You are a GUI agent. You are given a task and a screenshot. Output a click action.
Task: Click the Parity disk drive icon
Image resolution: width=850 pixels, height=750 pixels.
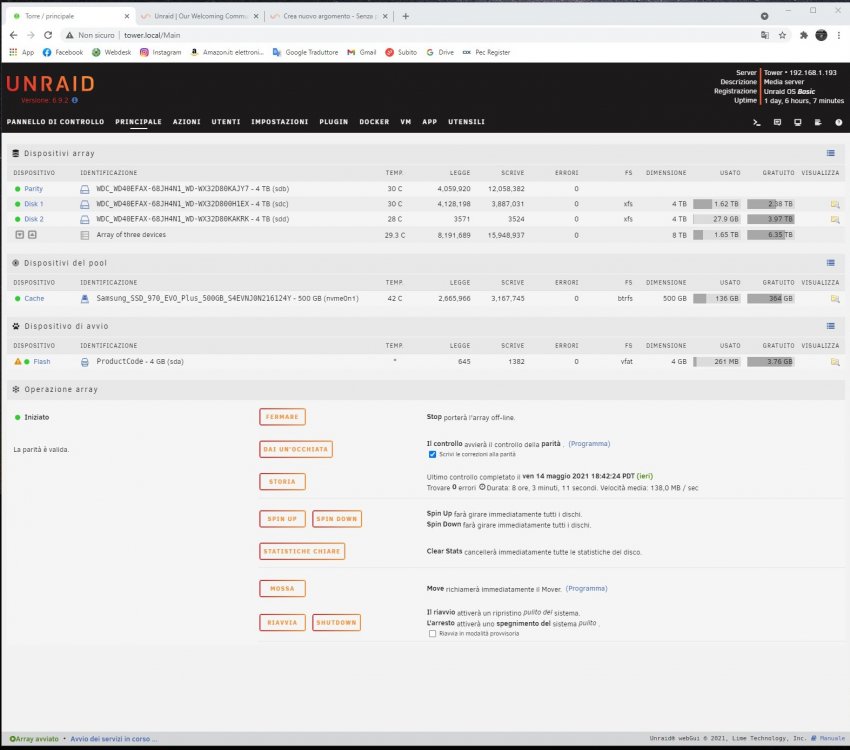pyautogui.click(x=85, y=189)
